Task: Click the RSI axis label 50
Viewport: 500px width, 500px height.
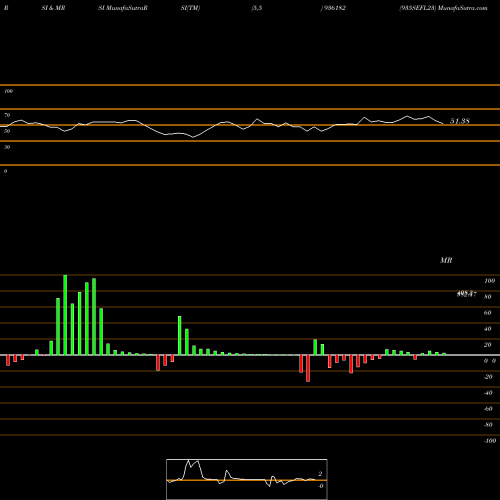Action: [x=7, y=131]
